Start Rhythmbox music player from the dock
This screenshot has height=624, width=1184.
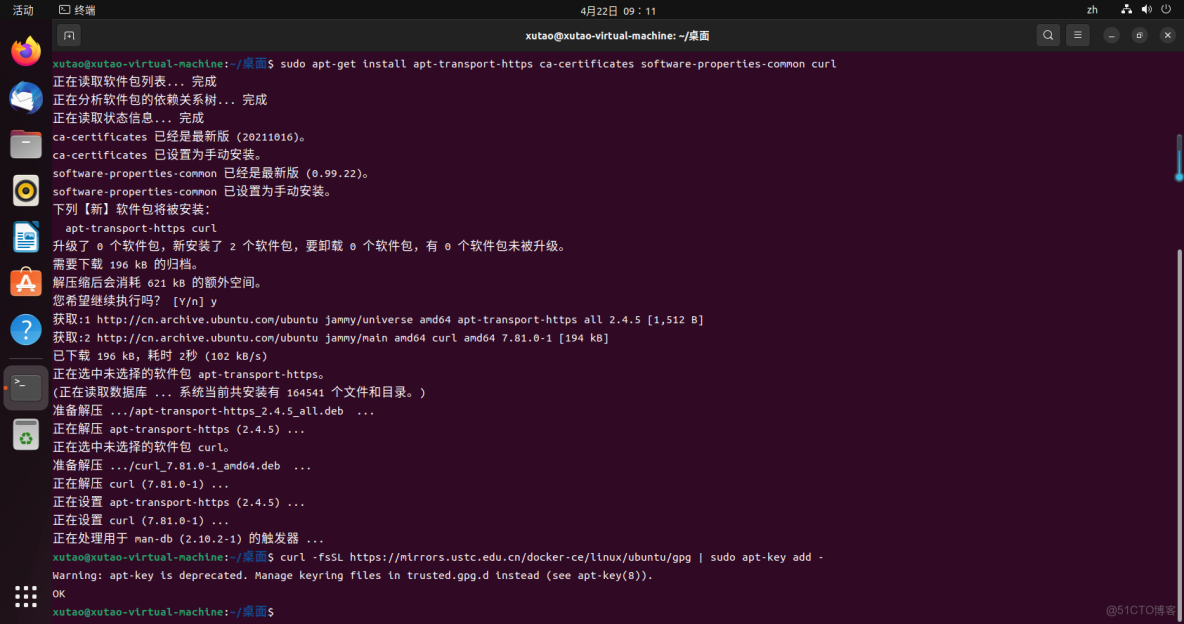point(25,190)
